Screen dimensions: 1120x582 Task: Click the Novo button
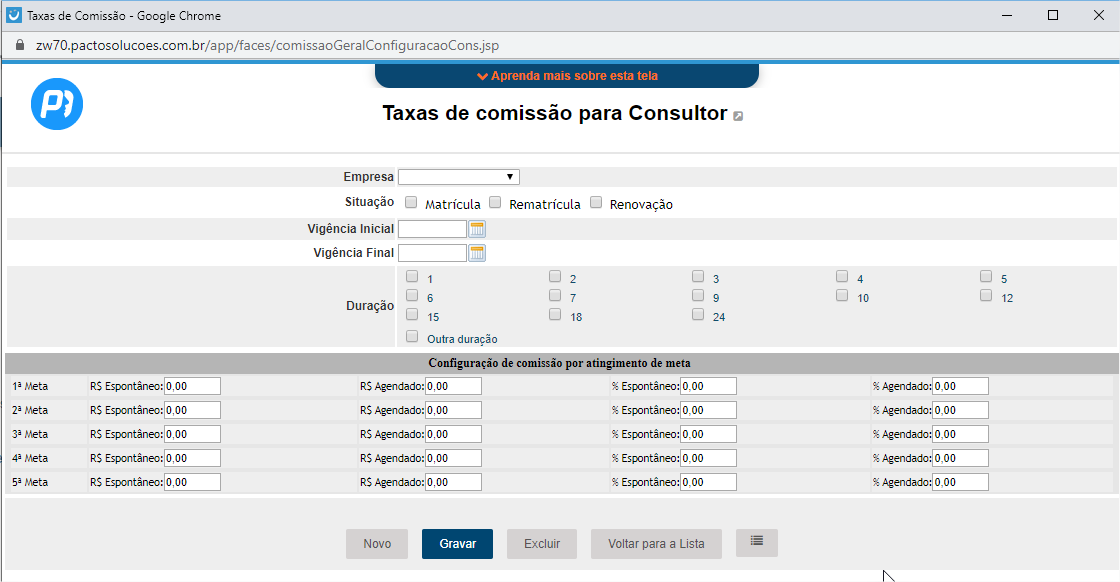(377, 544)
